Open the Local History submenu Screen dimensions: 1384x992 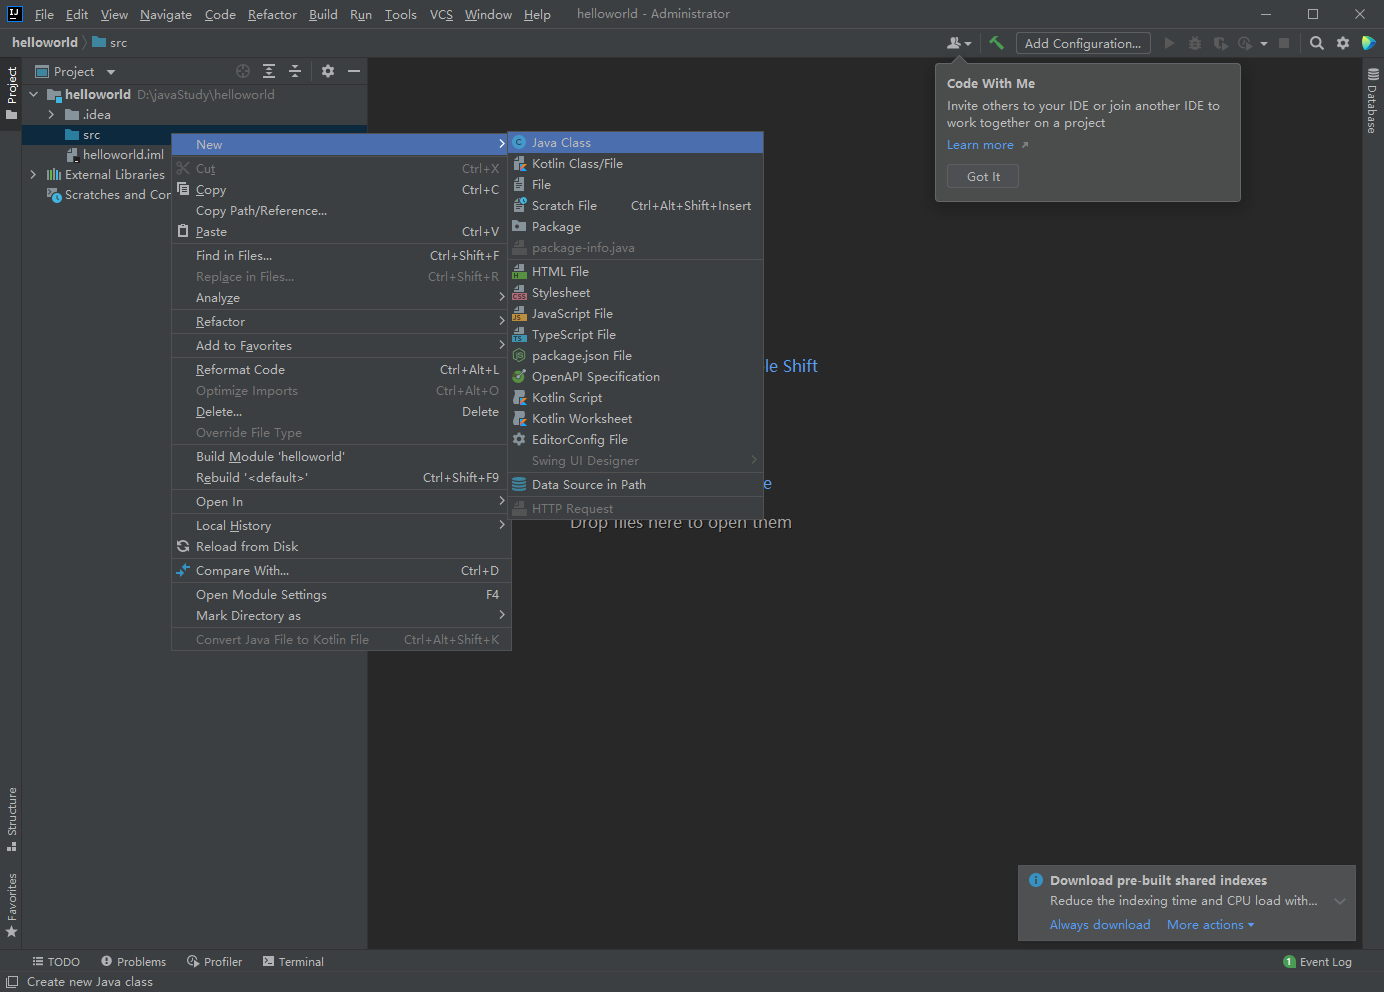click(341, 526)
